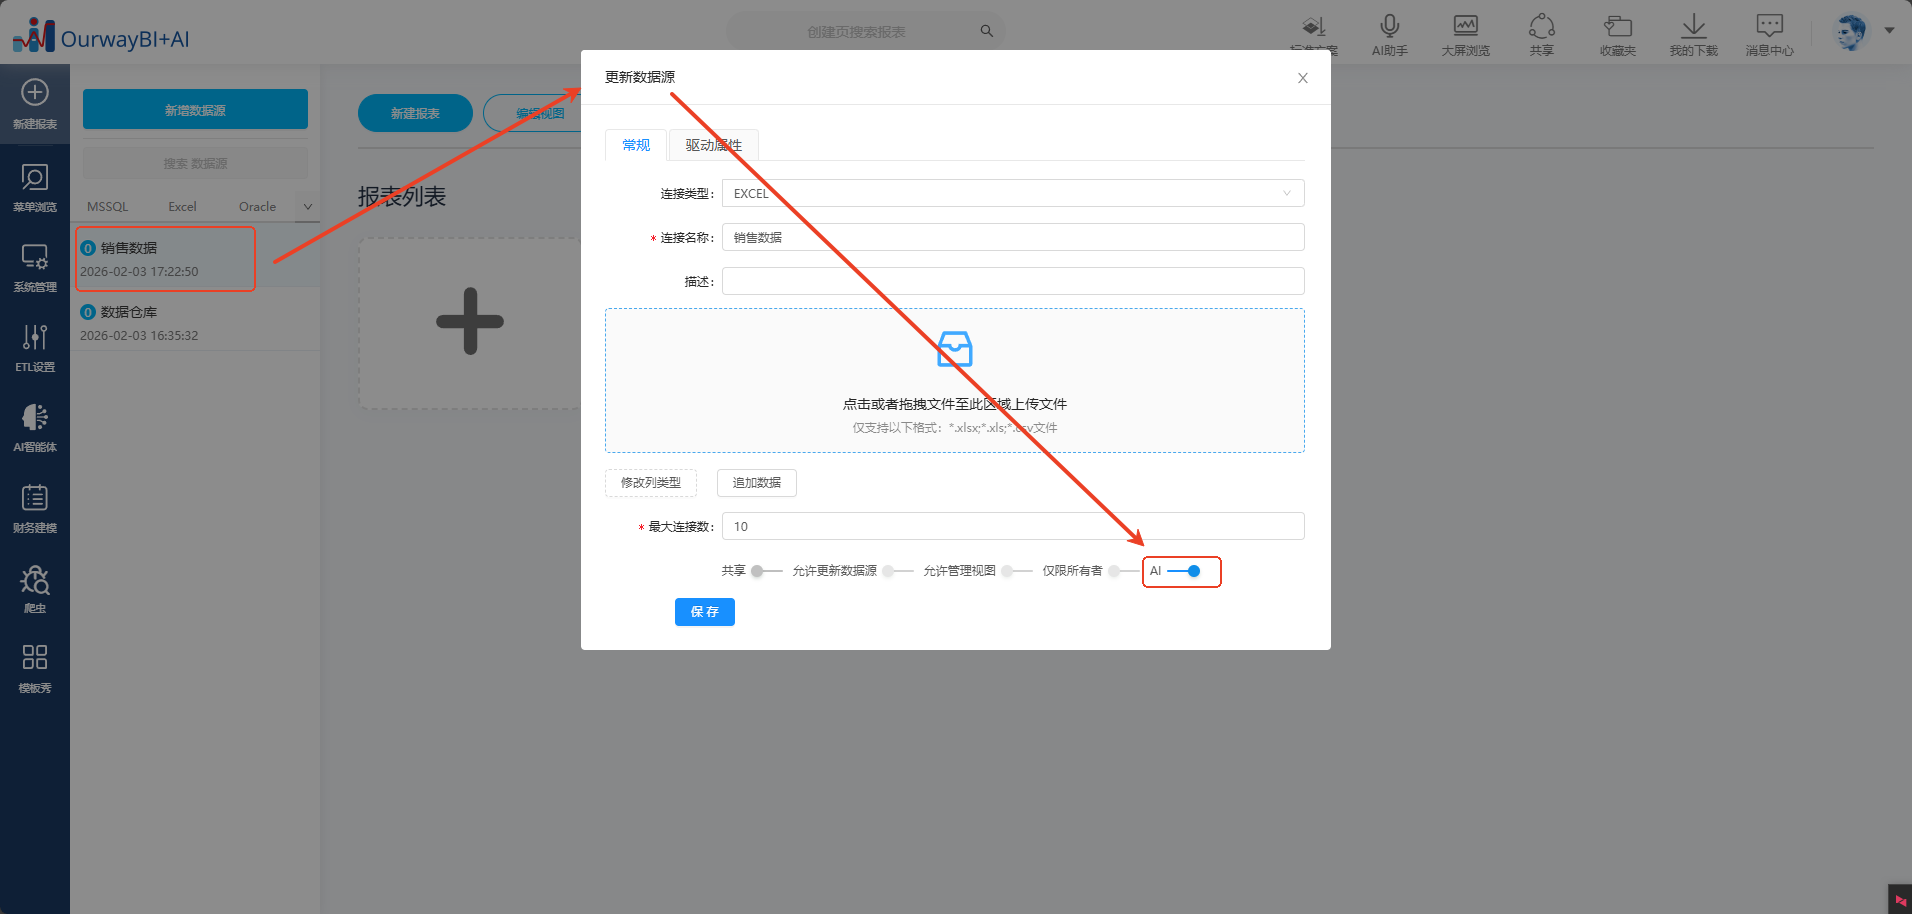Screen dimensions: 1912x914
Task: Open the user menu arrow beside the avatar
Action: [x=1889, y=30]
